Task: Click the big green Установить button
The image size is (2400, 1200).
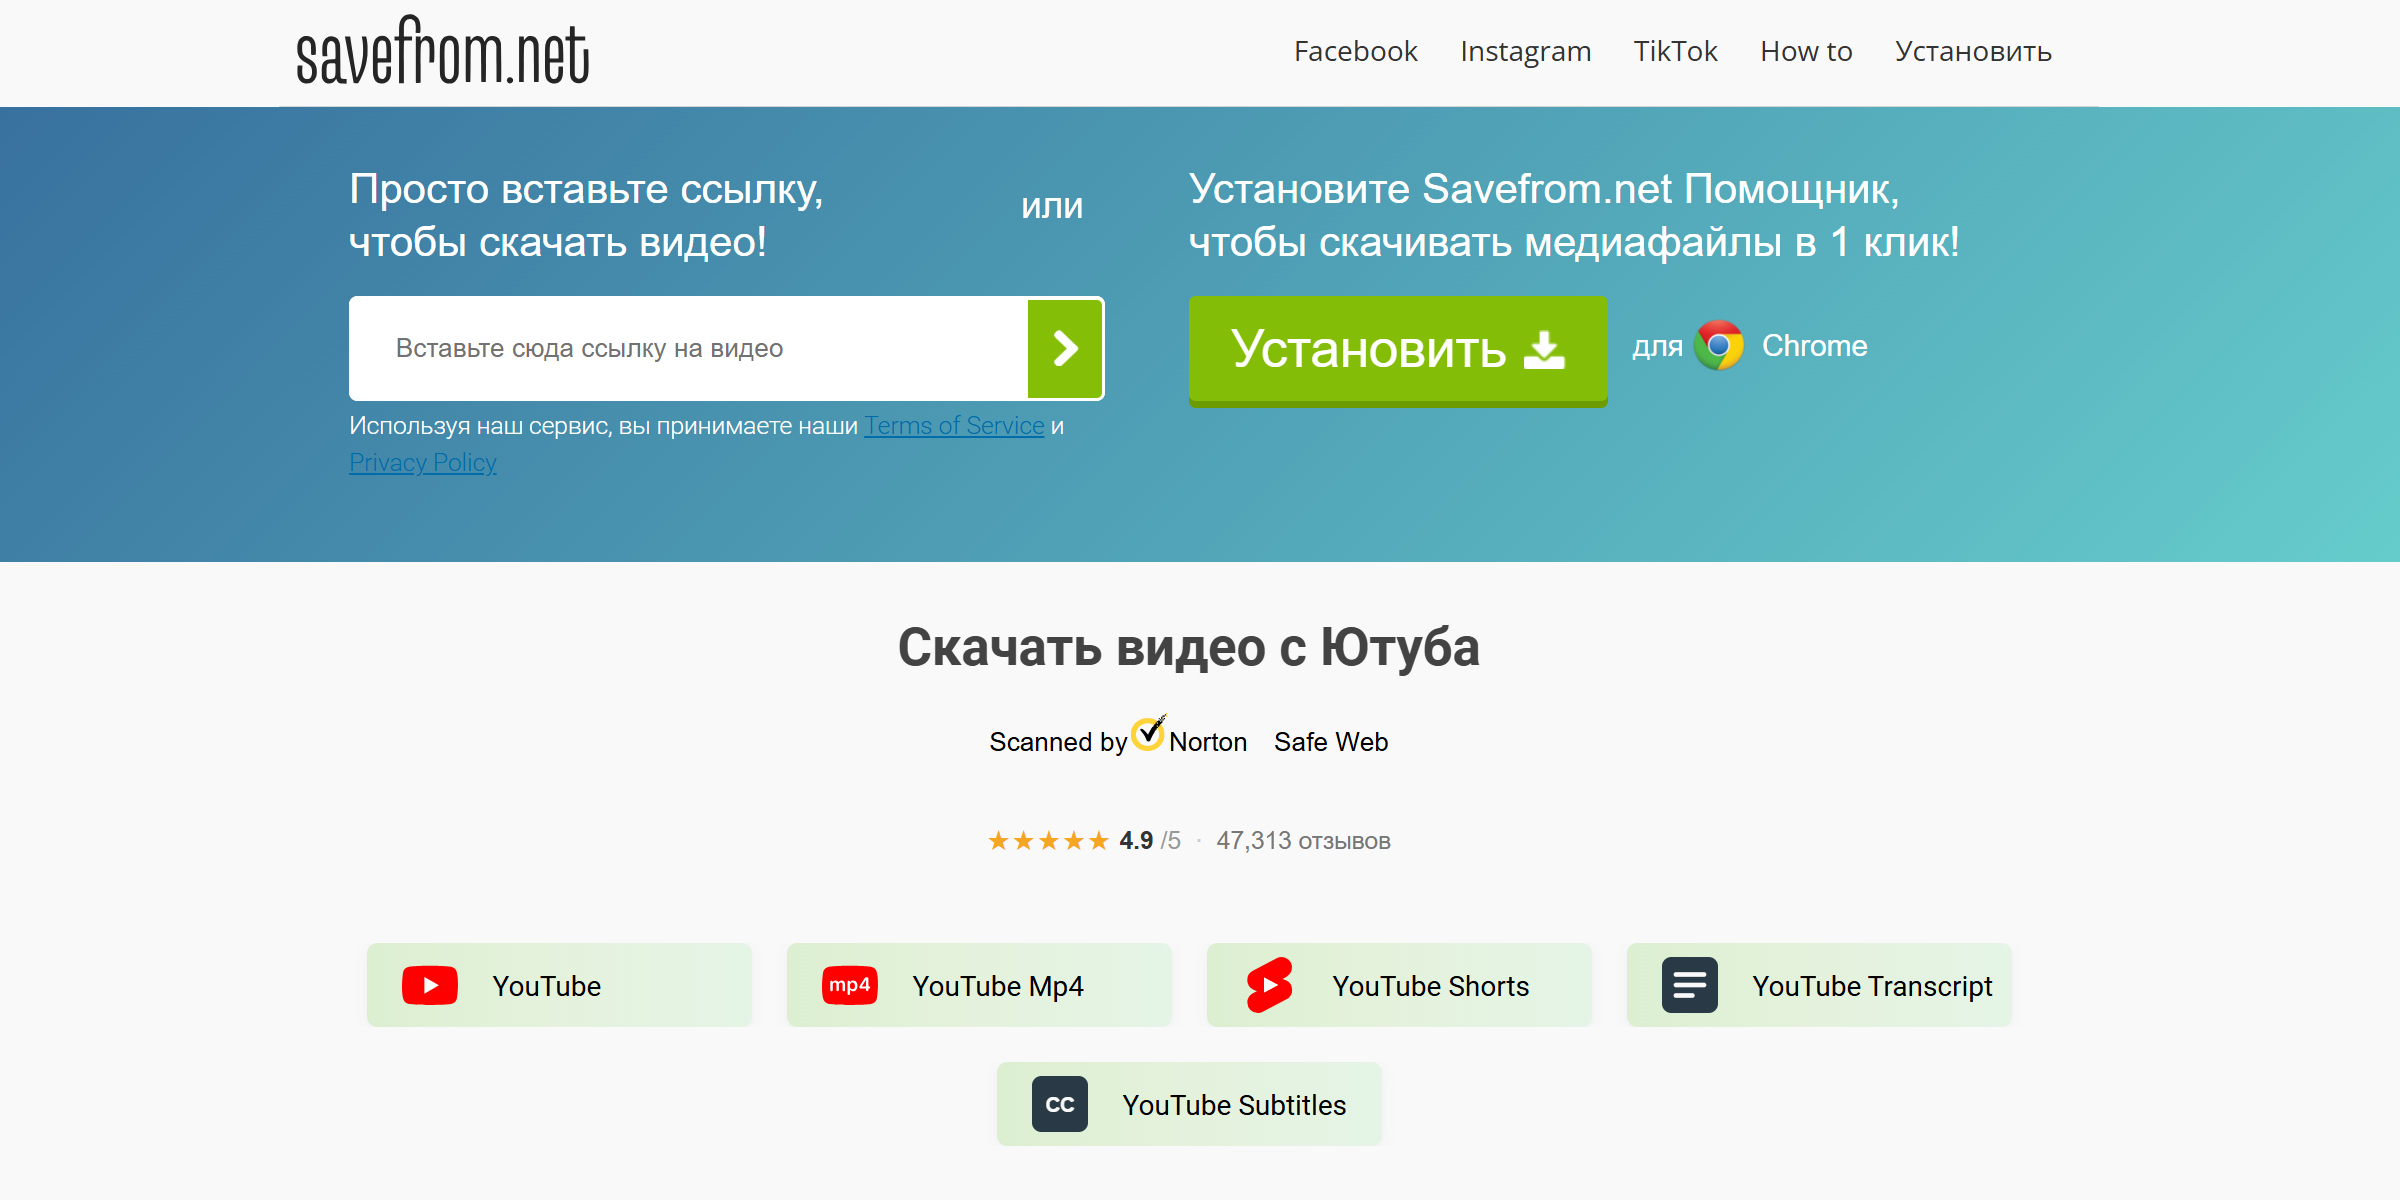Action: (1398, 350)
